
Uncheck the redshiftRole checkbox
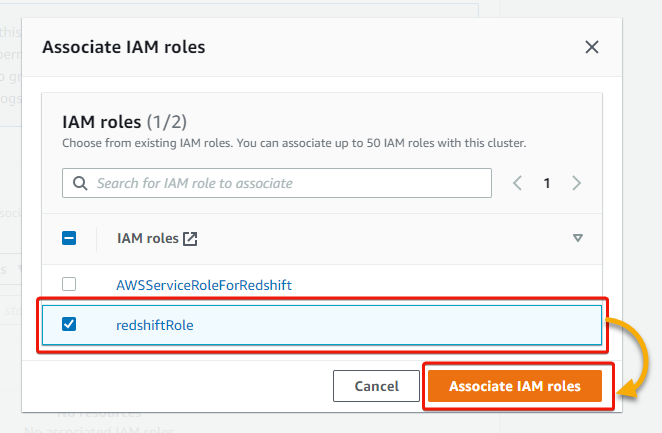coord(69,324)
